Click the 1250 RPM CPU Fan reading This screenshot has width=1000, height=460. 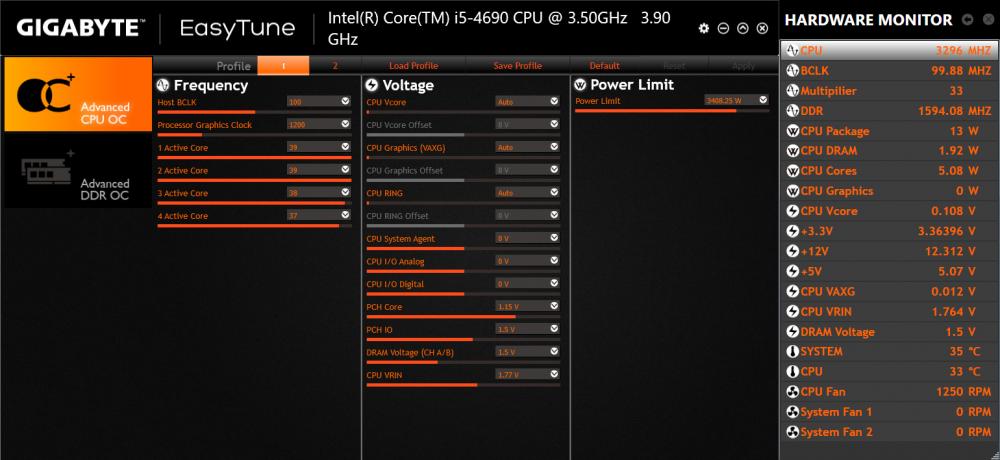tap(964, 392)
